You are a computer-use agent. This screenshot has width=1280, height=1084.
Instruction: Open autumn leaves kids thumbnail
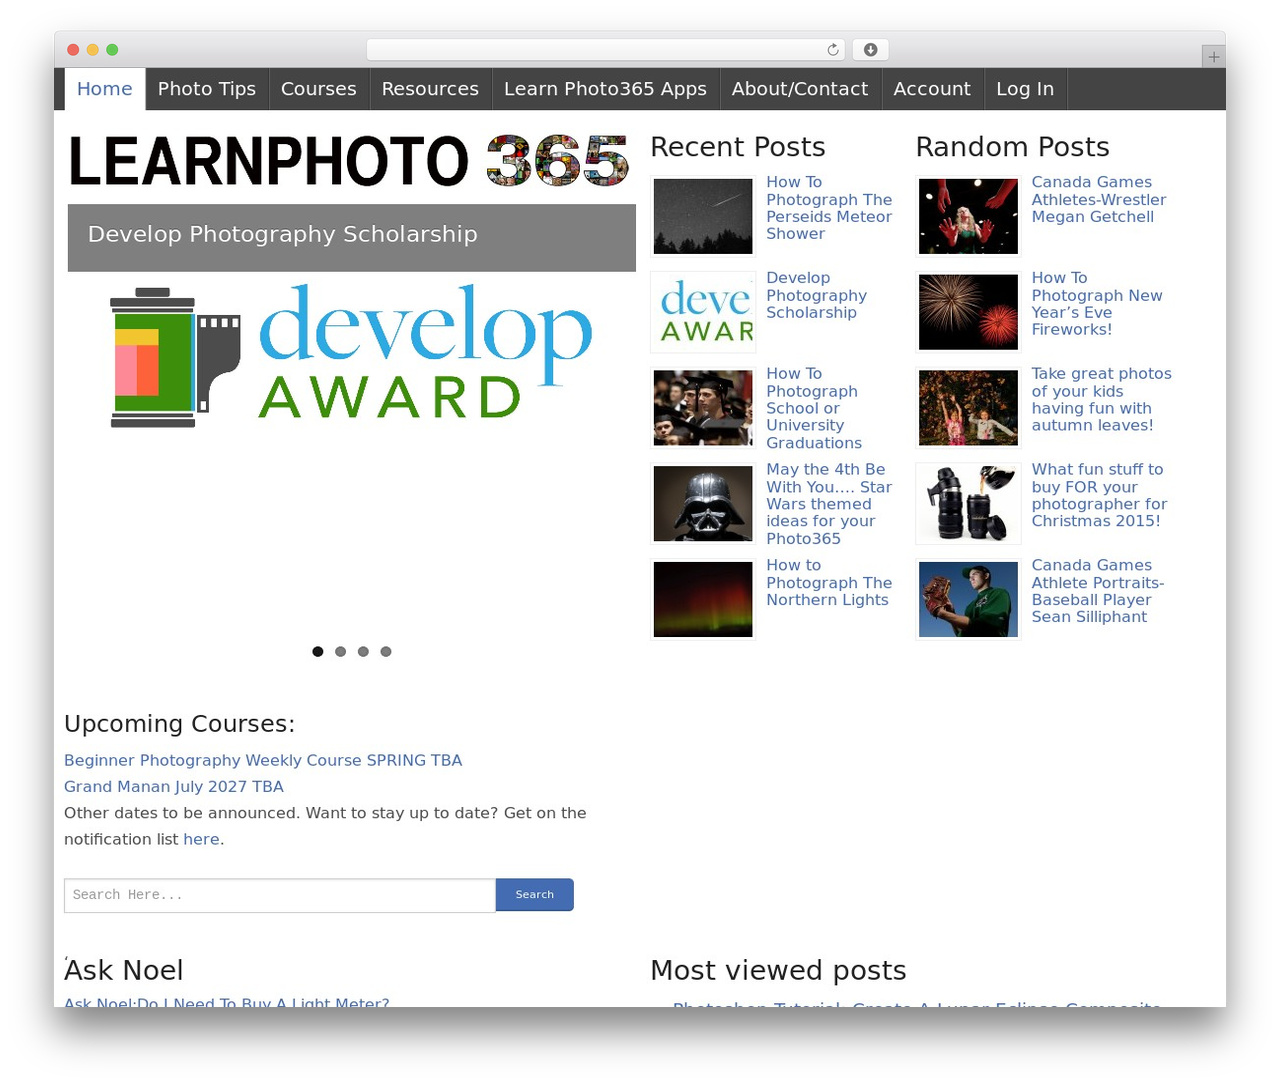pos(968,408)
